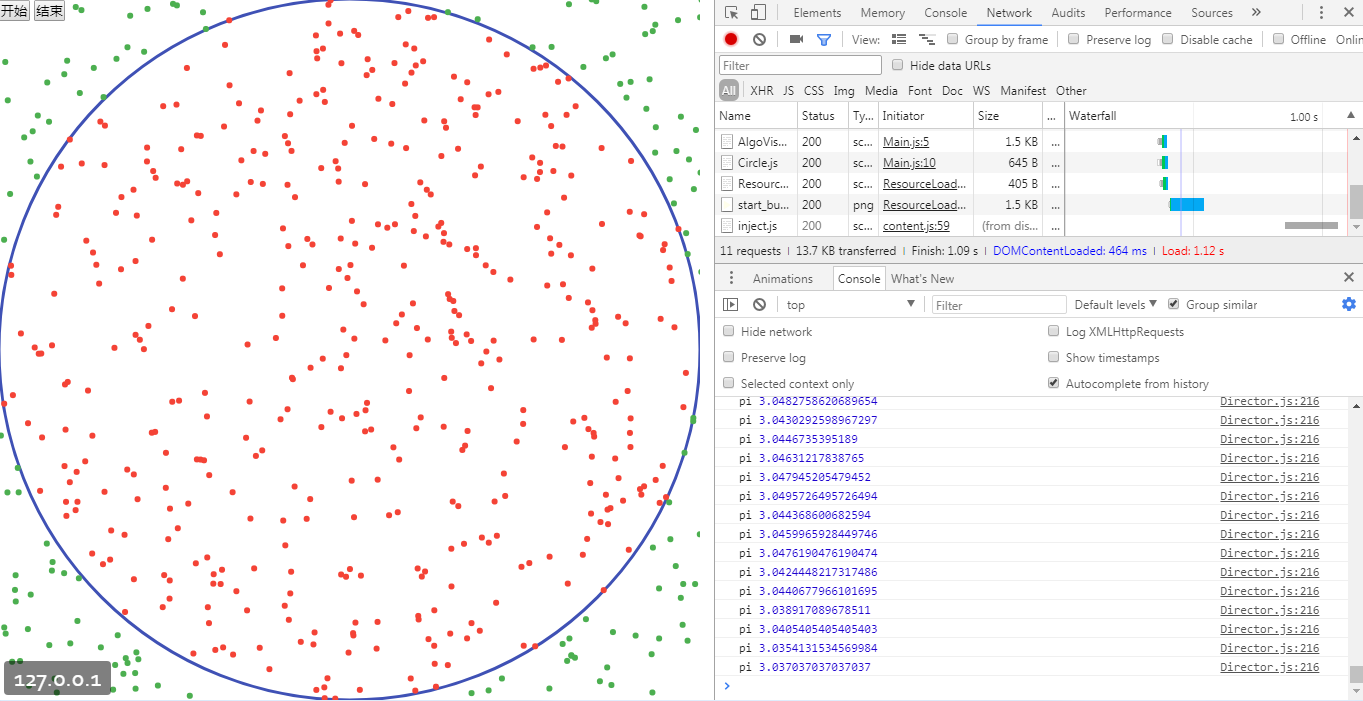Open the What's New drawer tab
The image size is (1363, 701).
(922, 278)
